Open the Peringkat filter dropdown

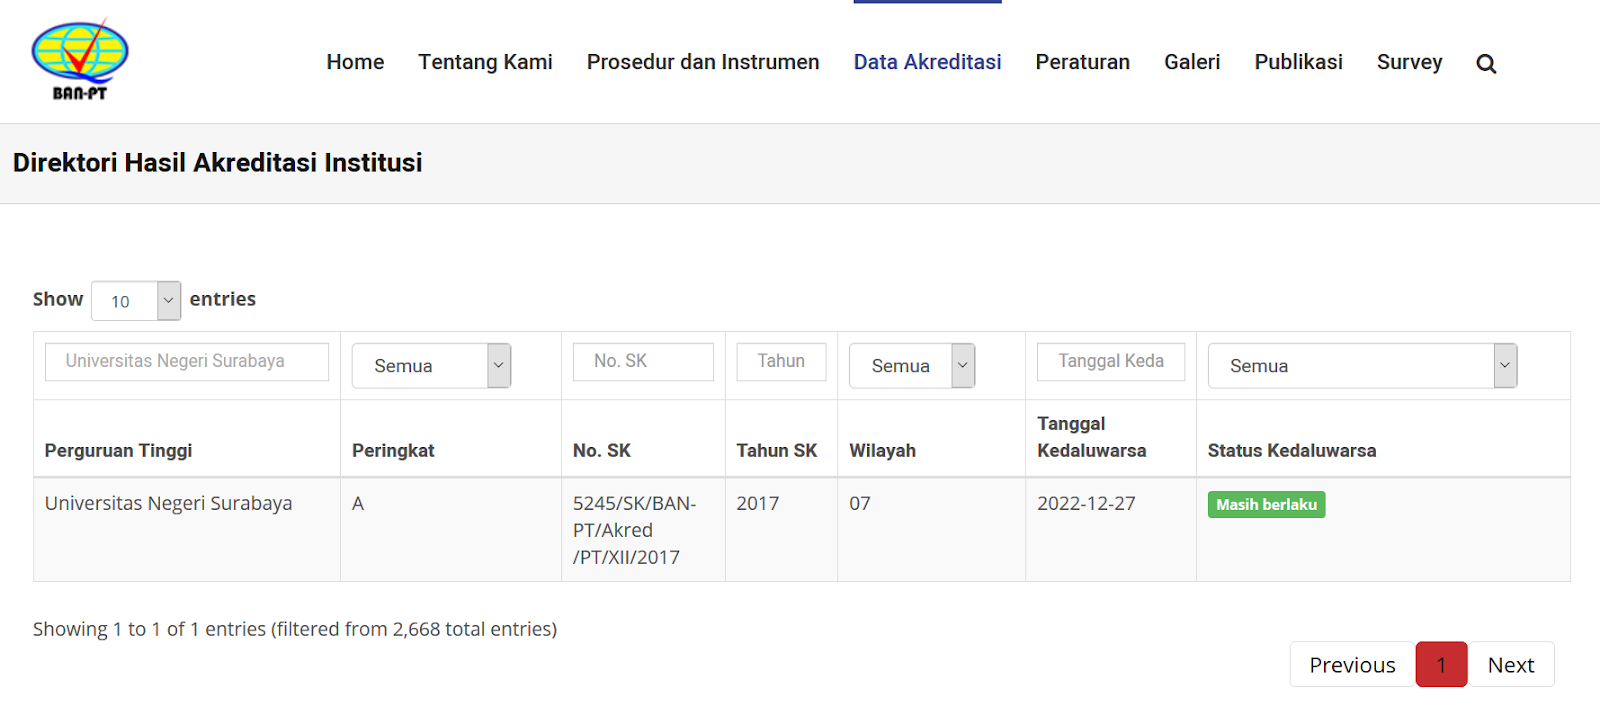tap(431, 366)
